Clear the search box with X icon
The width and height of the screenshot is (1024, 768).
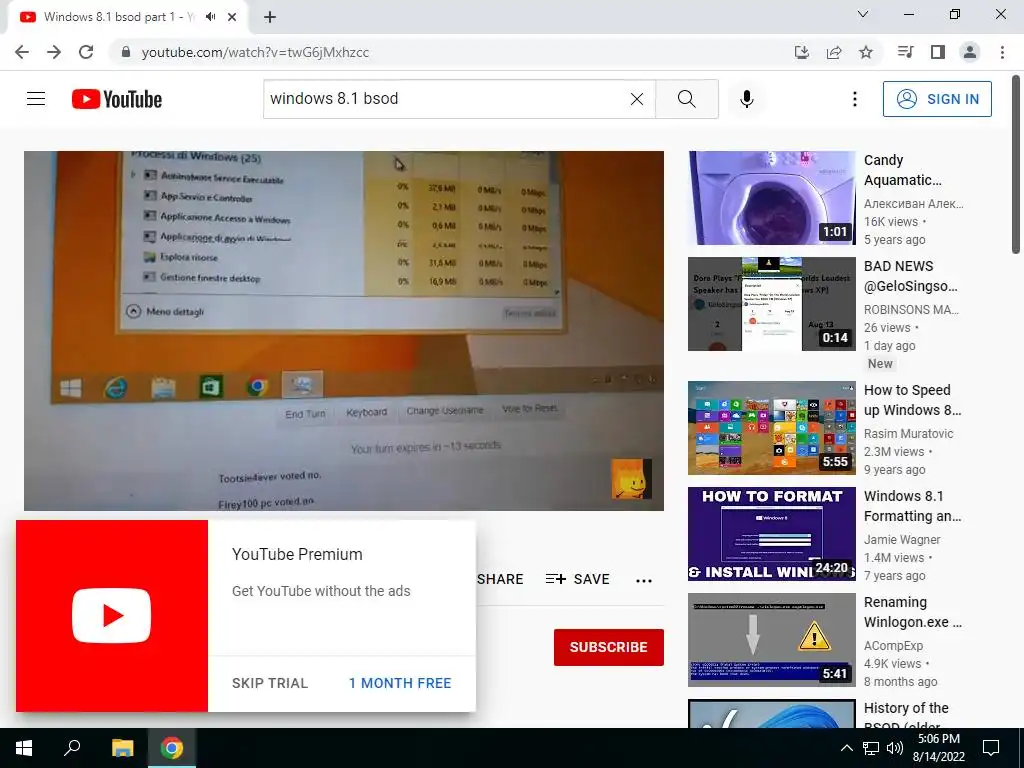click(x=637, y=99)
